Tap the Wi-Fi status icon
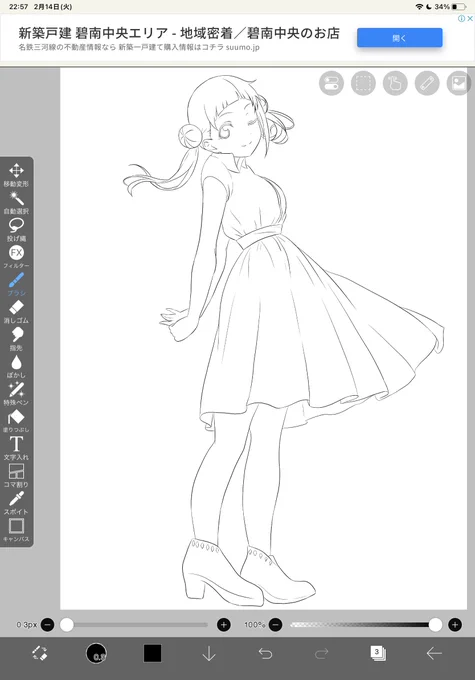 coord(419,7)
